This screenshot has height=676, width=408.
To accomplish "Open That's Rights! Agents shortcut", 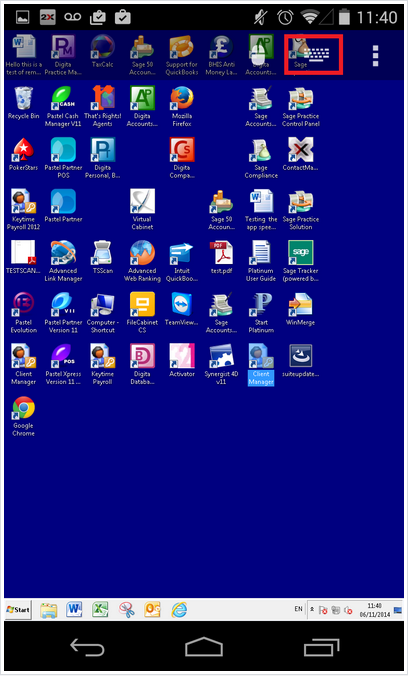I will (102, 107).
